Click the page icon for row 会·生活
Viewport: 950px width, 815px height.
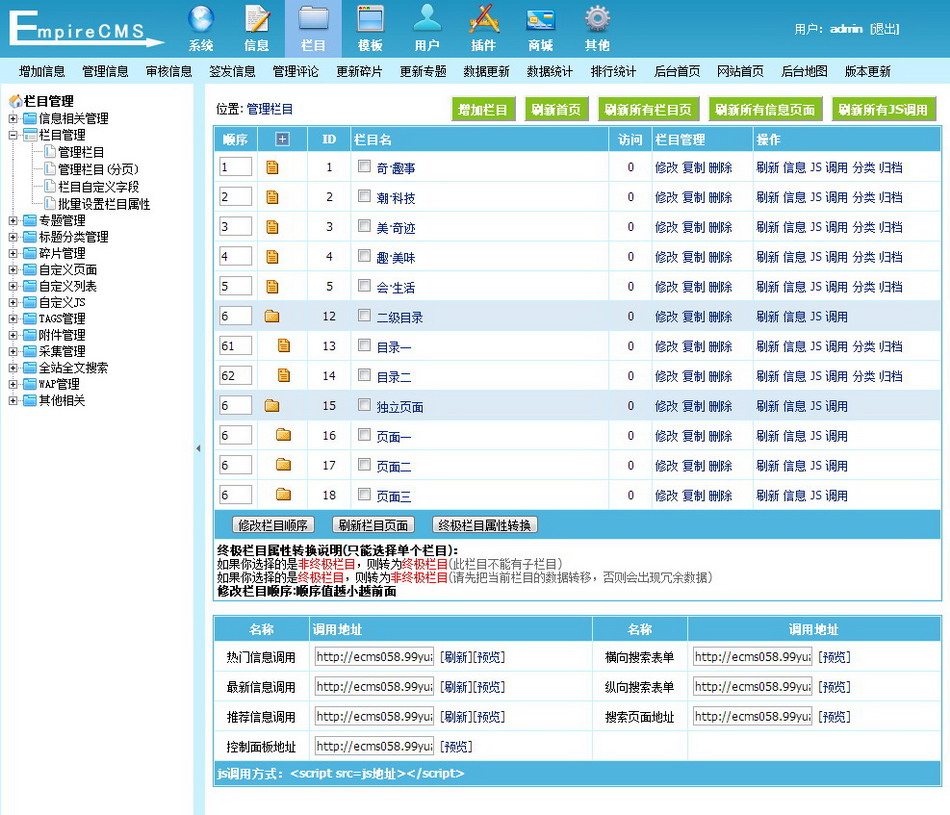[273, 287]
